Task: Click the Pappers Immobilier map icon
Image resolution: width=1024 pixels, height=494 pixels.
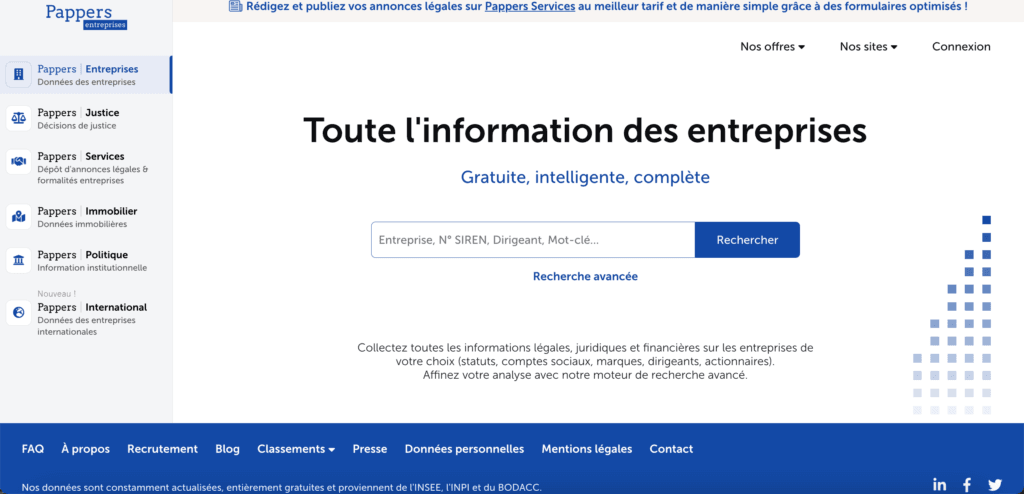Action: click(19, 216)
